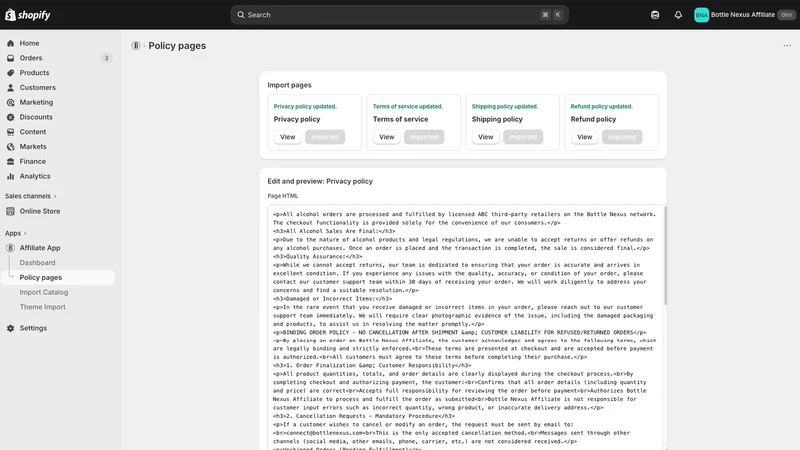
Task: Click the Content icon in sidebar
Action: click(10, 132)
